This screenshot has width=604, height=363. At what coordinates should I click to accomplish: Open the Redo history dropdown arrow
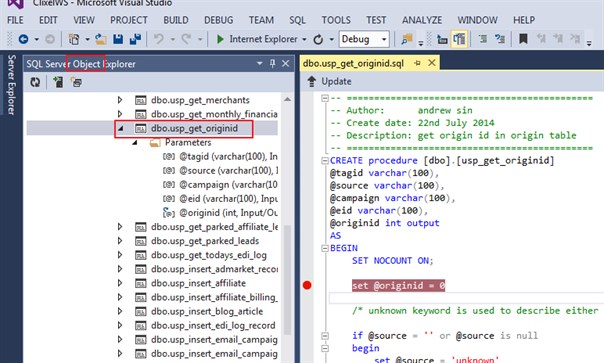(x=200, y=39)
